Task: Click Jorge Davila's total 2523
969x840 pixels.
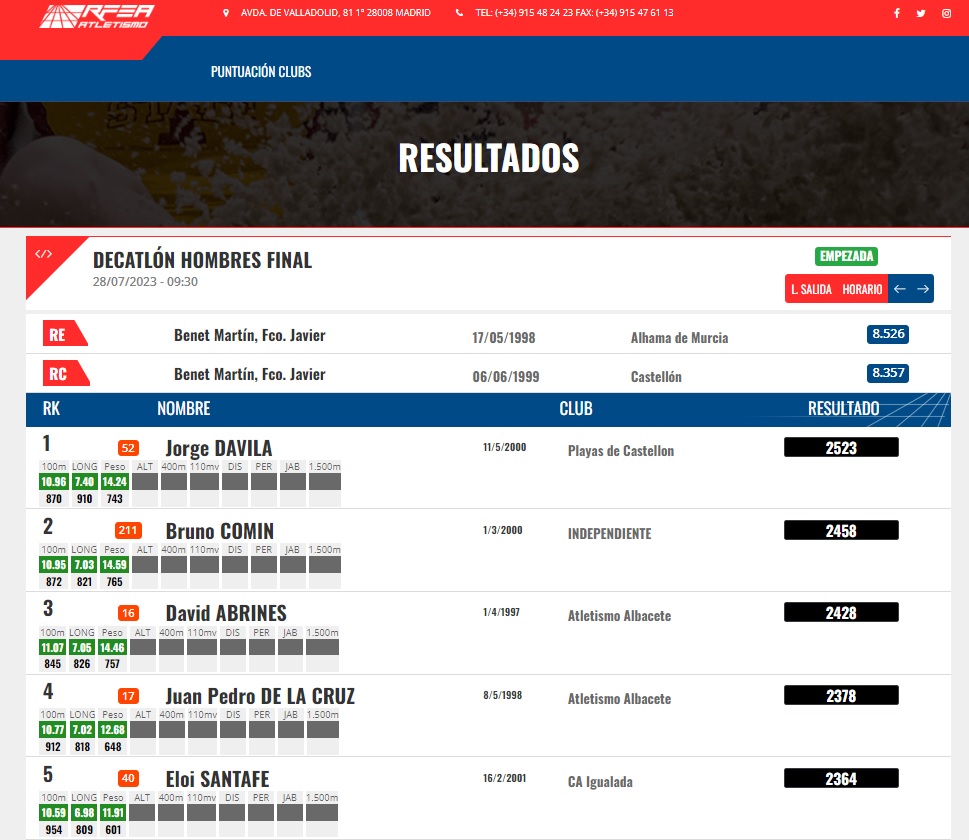Action: [841, 448]
